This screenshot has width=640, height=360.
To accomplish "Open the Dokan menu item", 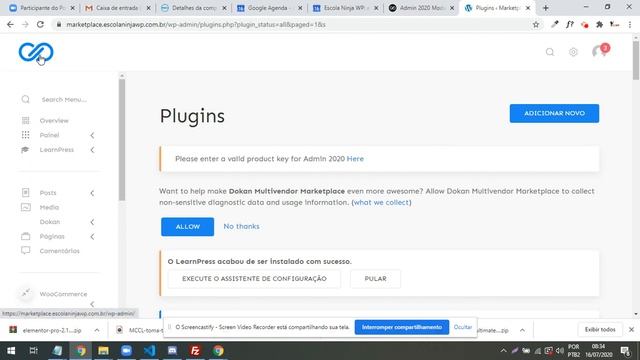I will (x=50, y=222).
